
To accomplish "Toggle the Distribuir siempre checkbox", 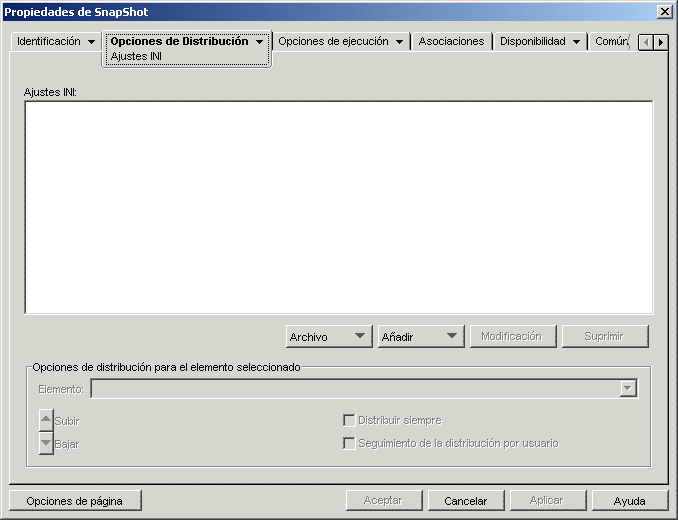I will (x=349, y=420).
